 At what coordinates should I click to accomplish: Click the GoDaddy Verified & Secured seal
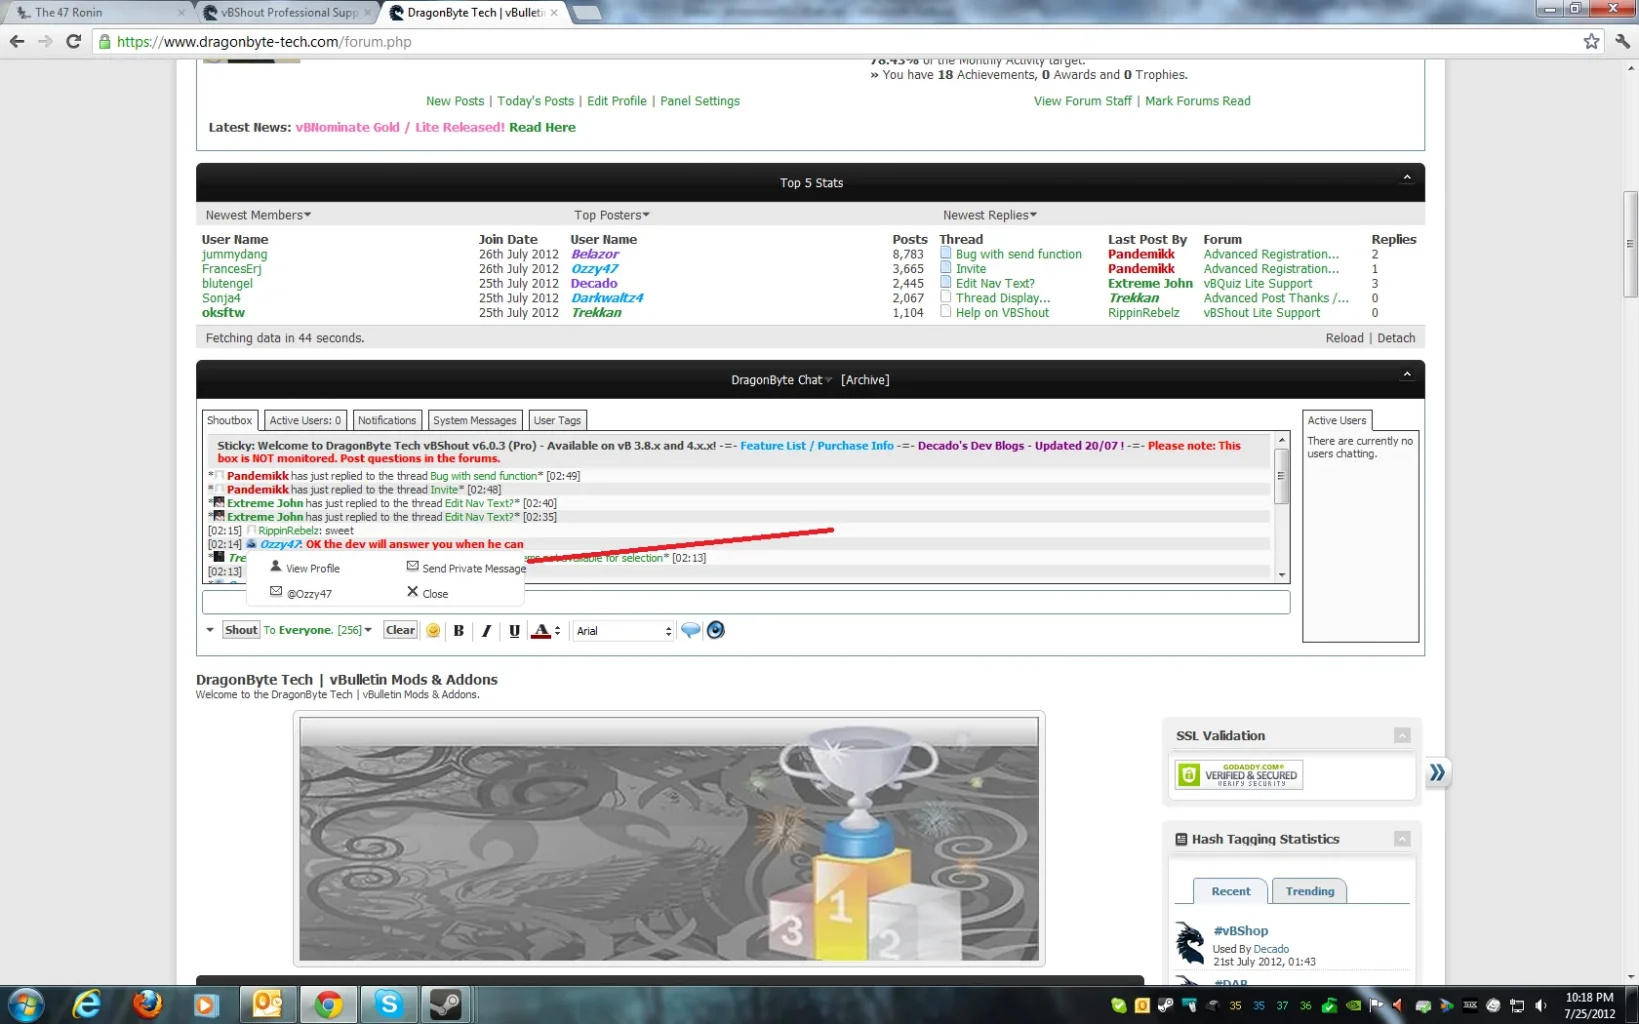click(x=1239, y=775)
